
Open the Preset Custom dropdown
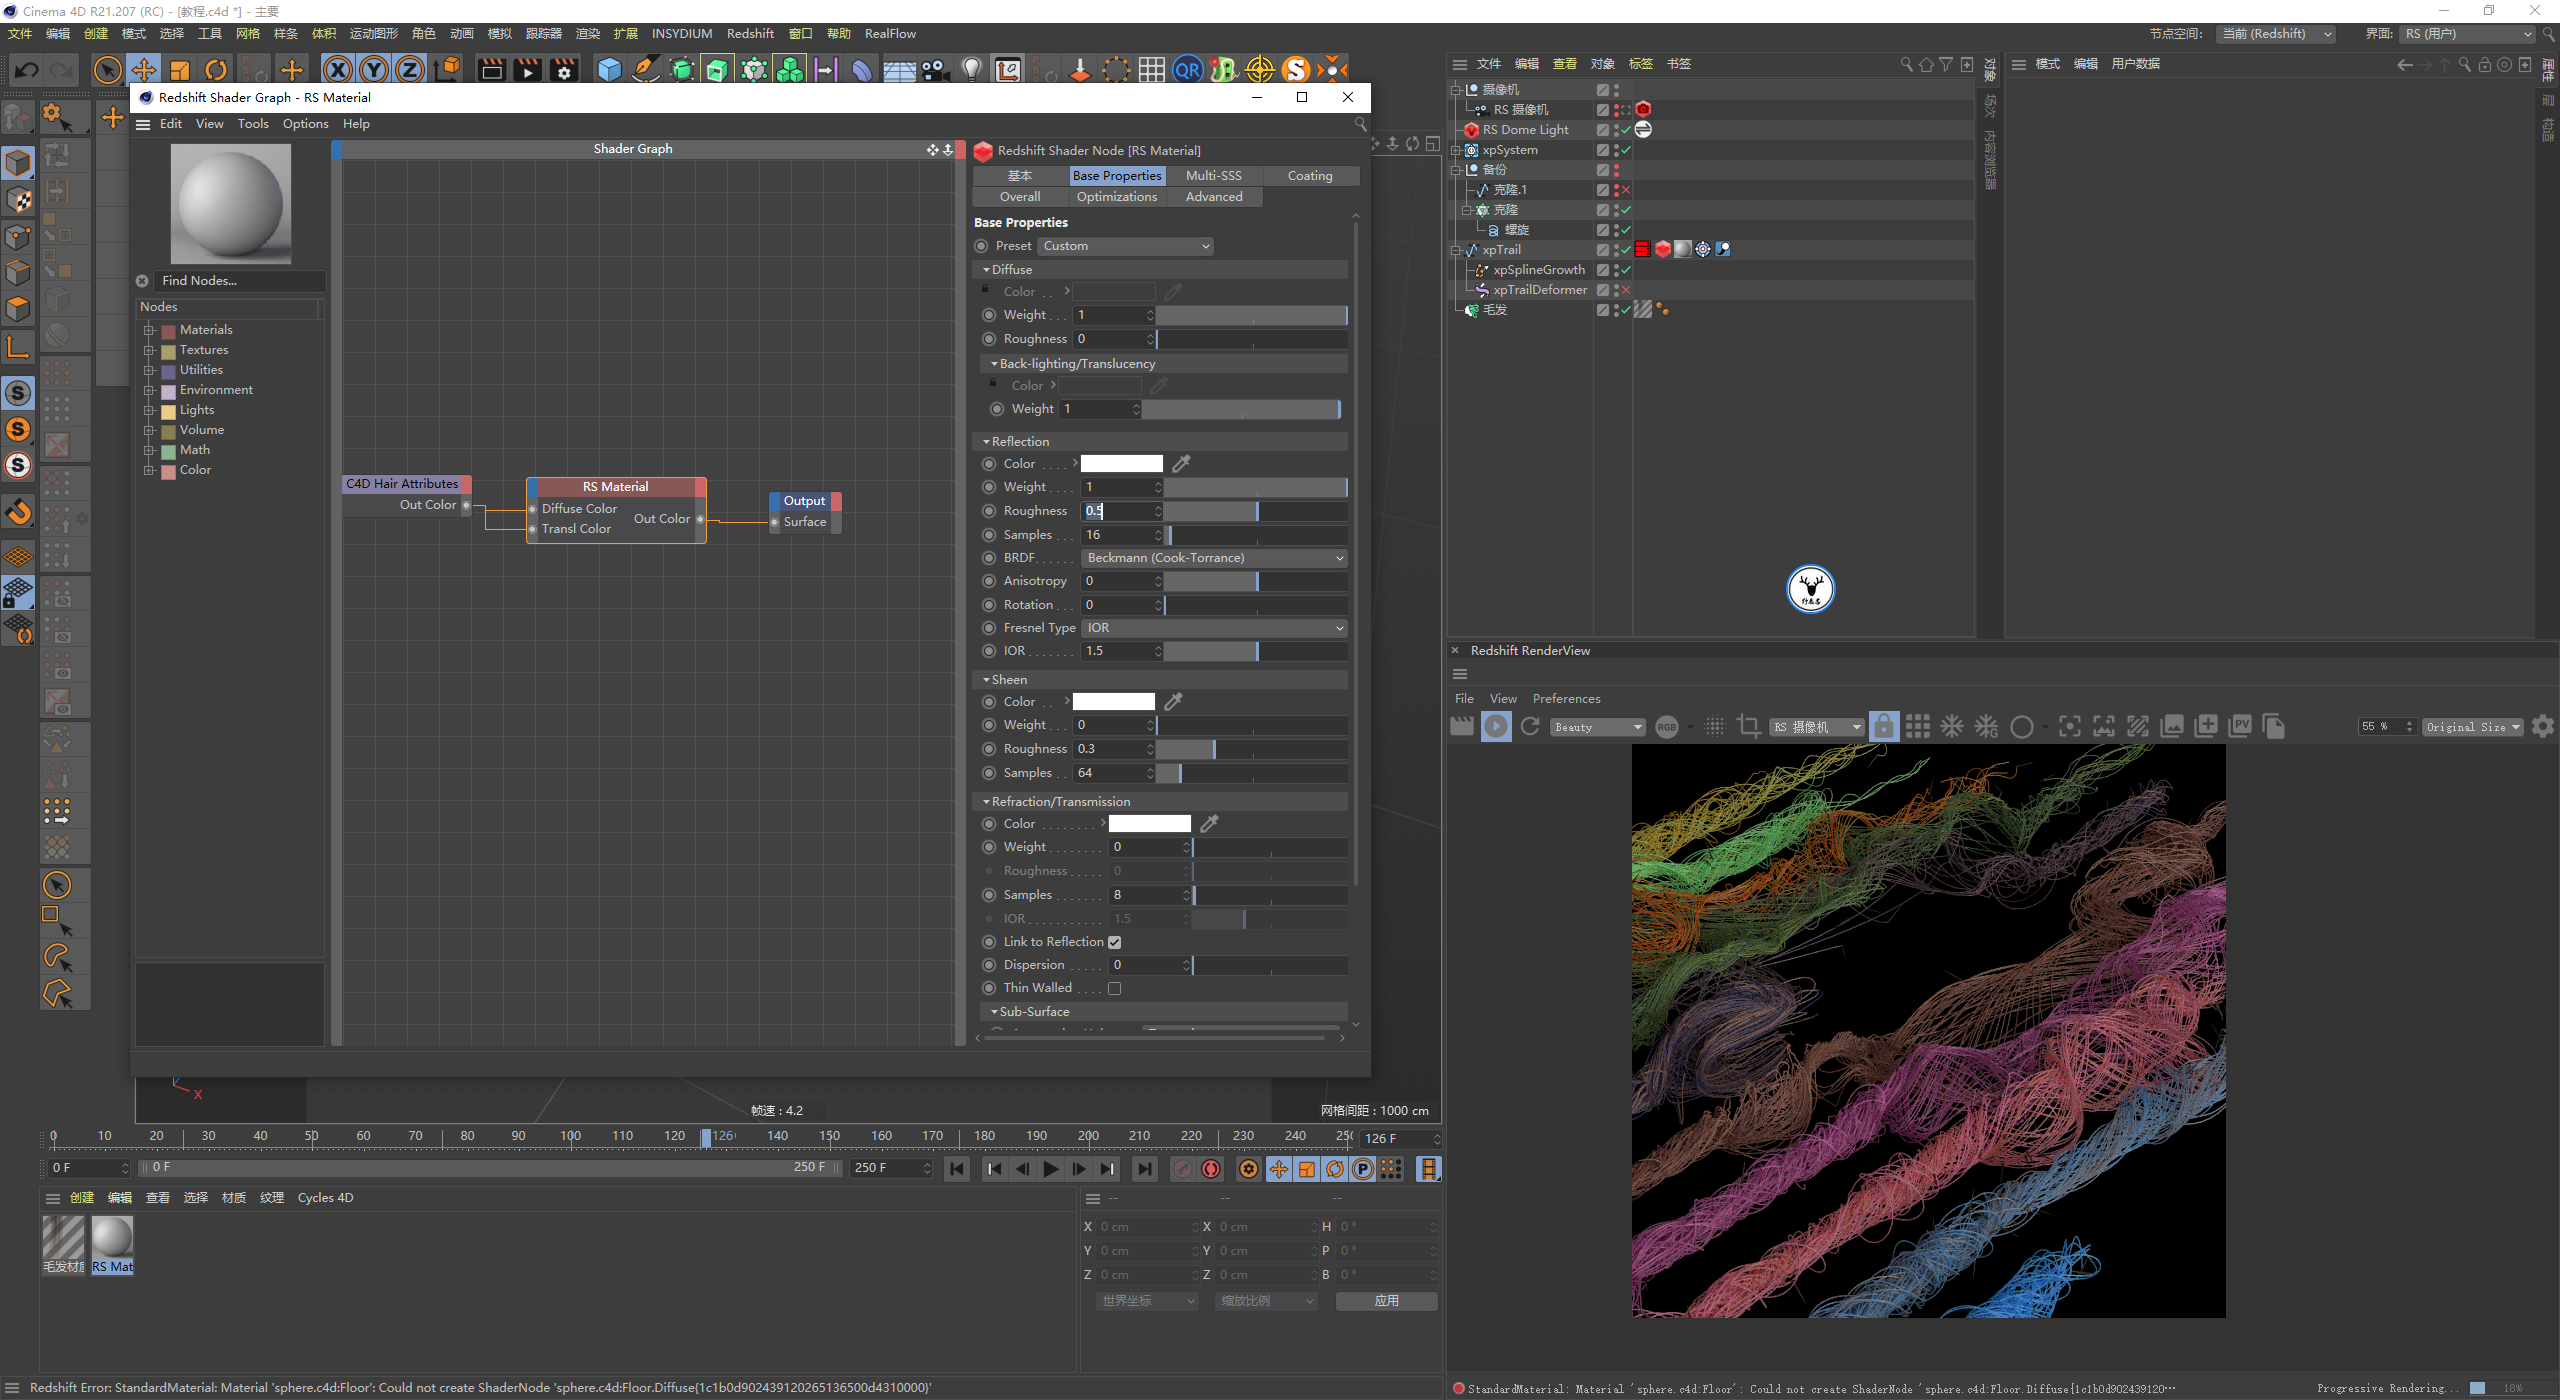pos(1125,246)
